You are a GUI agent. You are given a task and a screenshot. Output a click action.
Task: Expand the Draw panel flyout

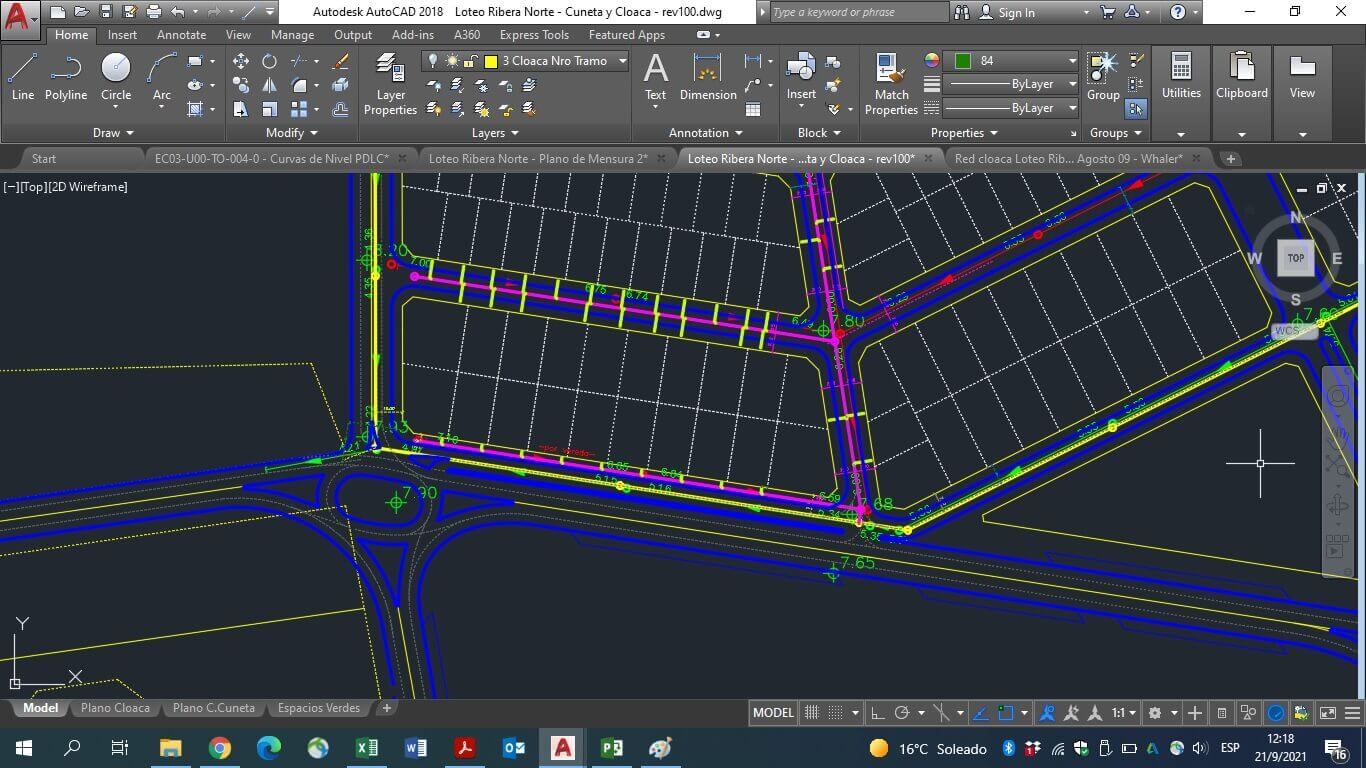(113, 133)
